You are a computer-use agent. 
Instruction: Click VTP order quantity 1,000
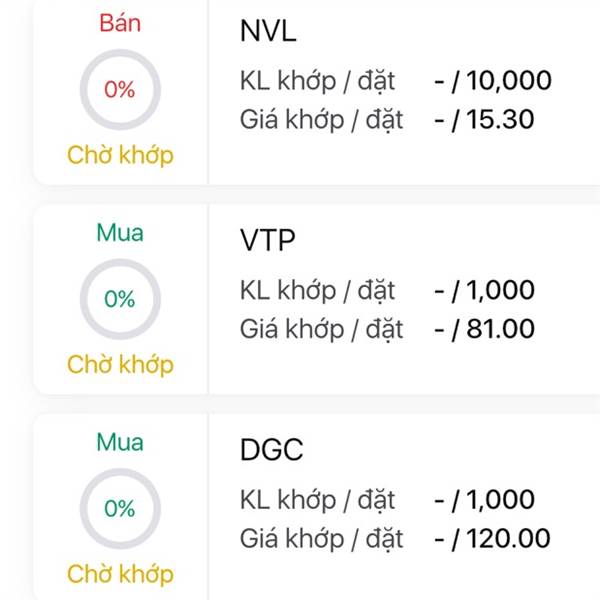click(501, 290)
